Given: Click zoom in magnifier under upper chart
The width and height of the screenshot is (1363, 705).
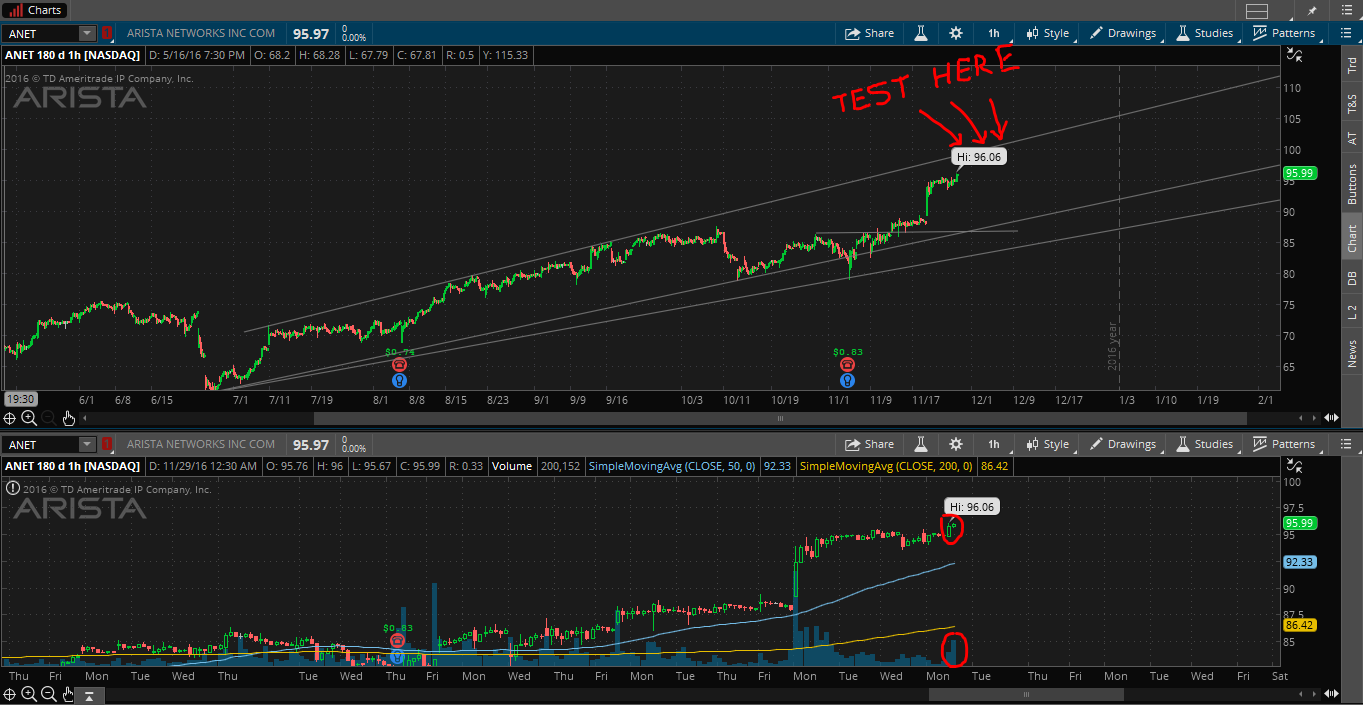Looking at the screenshot, I should pyautogui.click(x=28, y=417).
